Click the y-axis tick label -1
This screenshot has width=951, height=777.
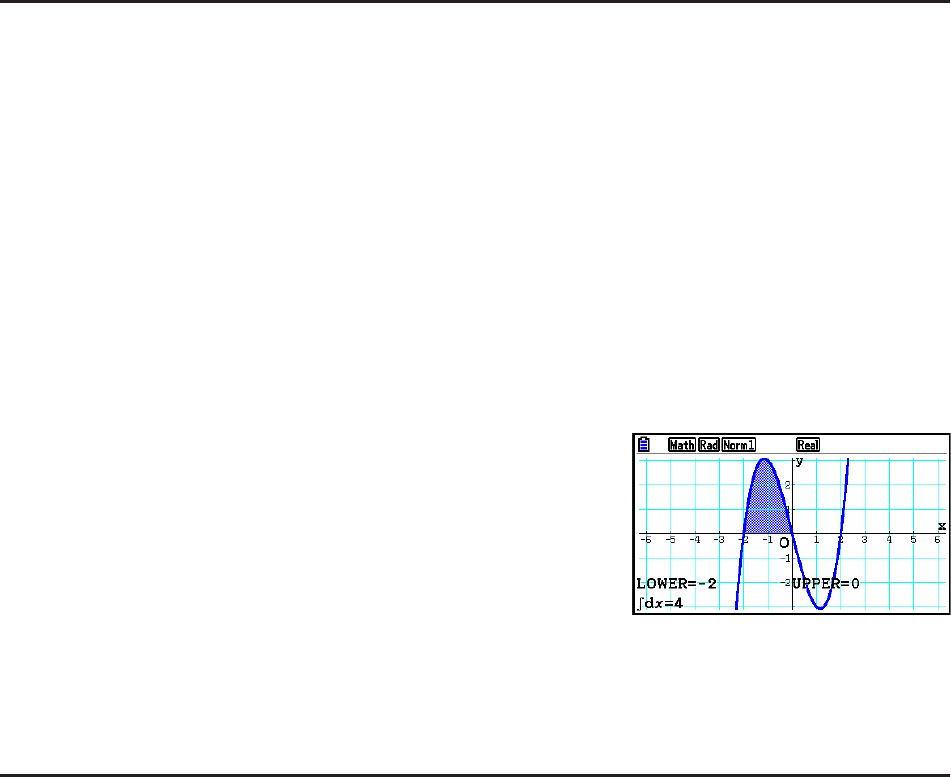786,559
